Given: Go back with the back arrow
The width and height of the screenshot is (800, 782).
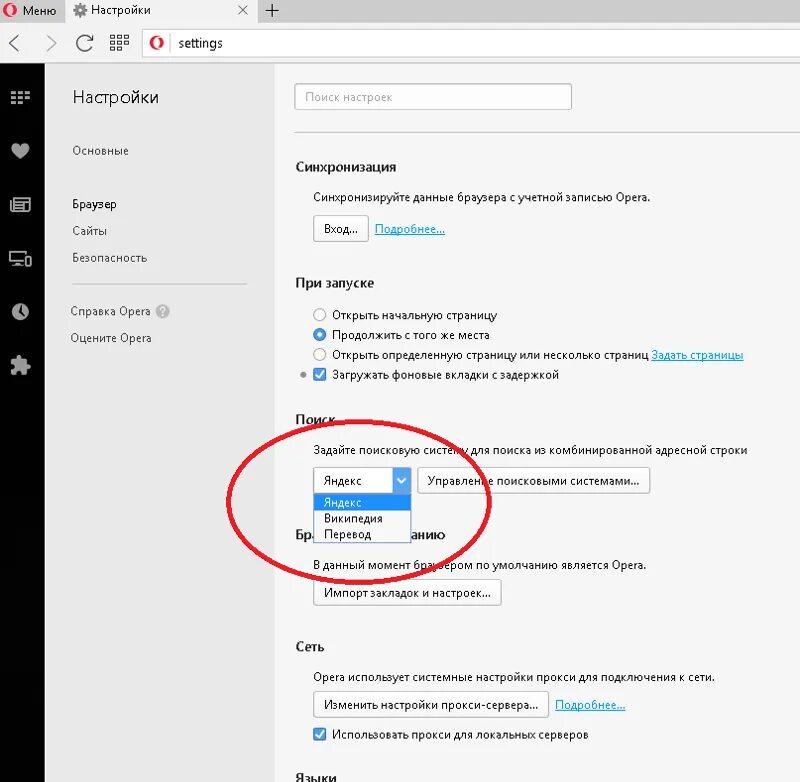Looking at the screenshot, I should click(x=15, y=43).
